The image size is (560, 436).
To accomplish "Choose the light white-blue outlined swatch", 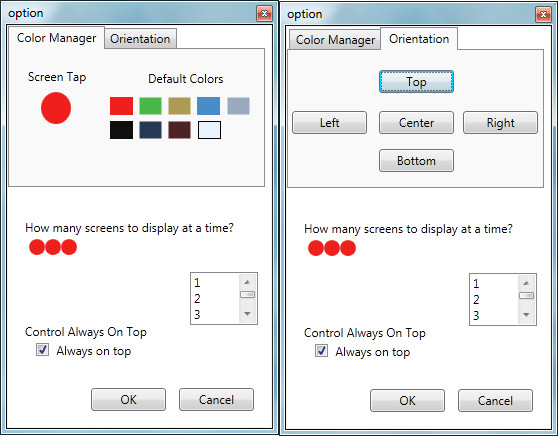I will (x=209, y=130).
